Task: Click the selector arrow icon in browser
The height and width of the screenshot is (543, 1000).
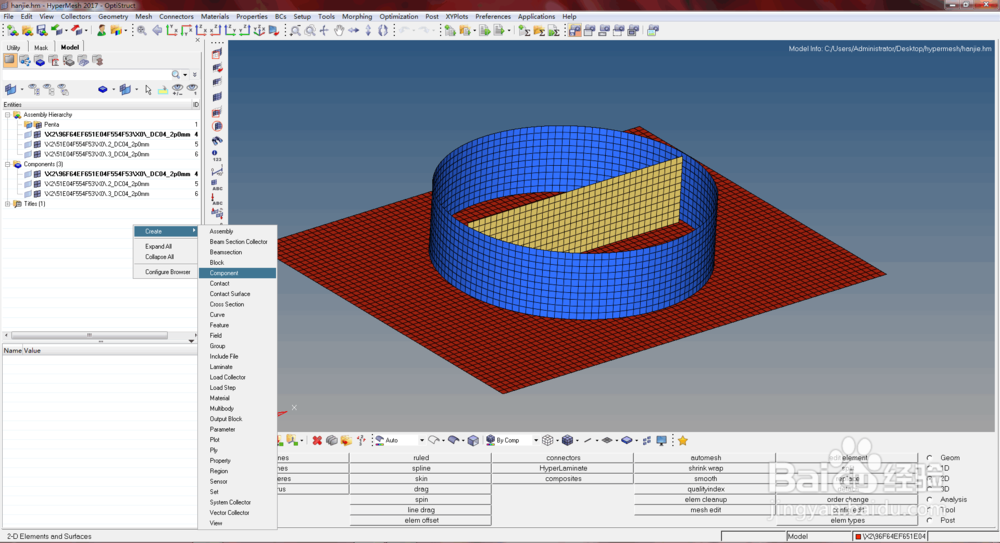Action: coord(148,90)
